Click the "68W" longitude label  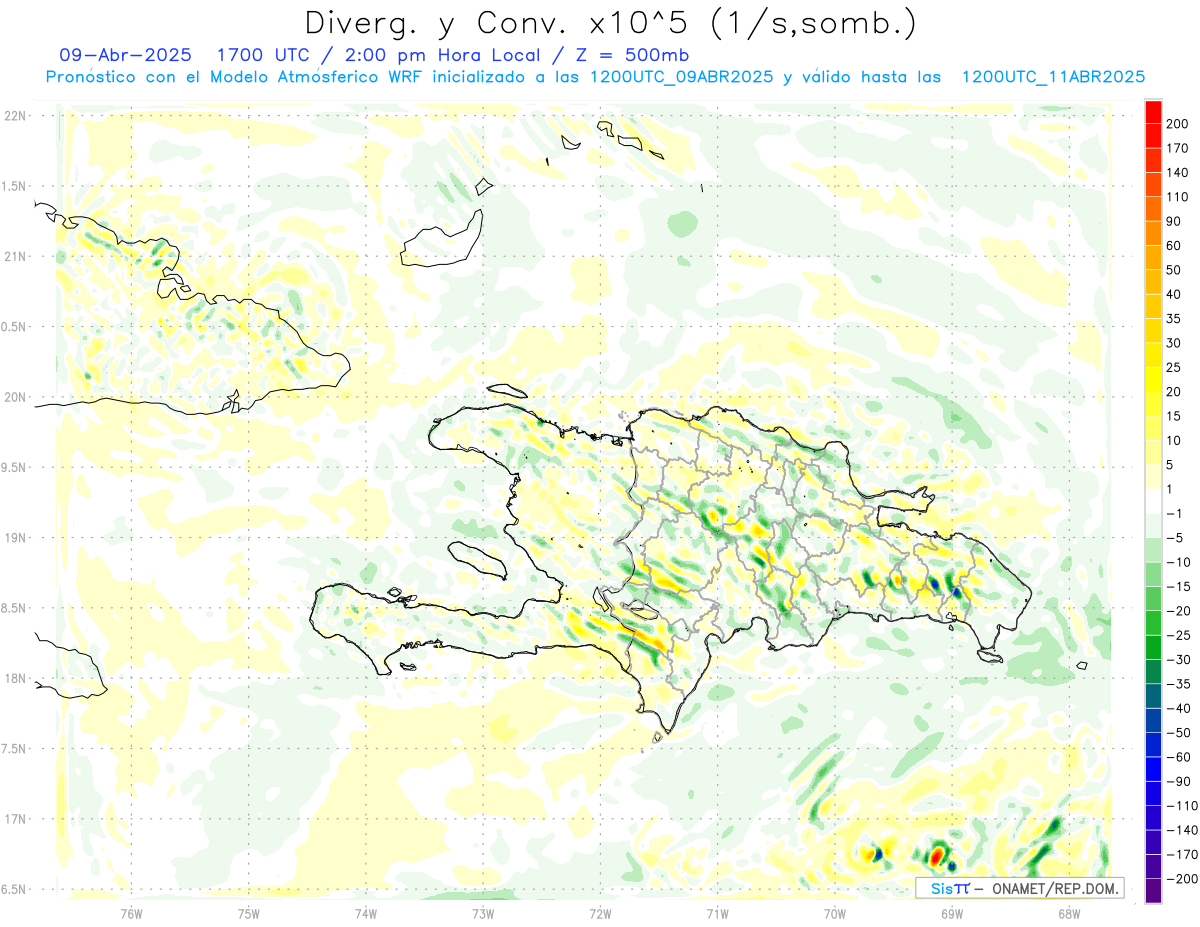[x=1068, y=913]
